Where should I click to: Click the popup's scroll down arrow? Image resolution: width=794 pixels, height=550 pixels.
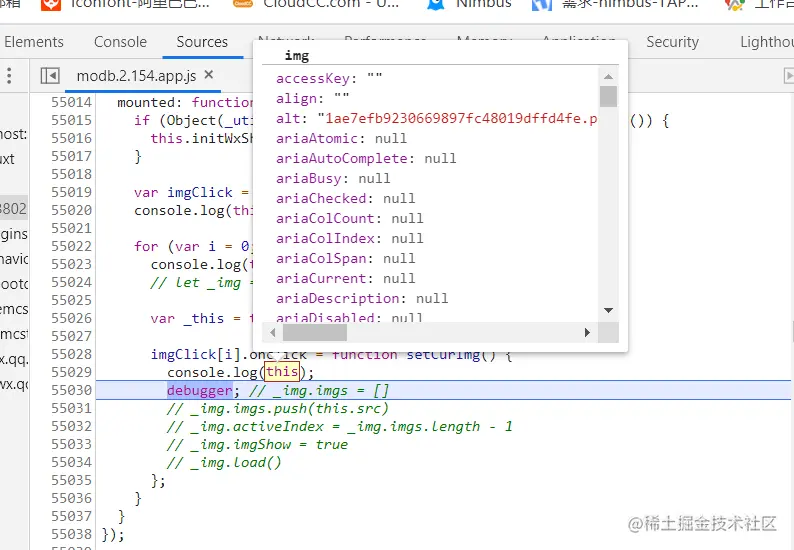click(609, 310)
